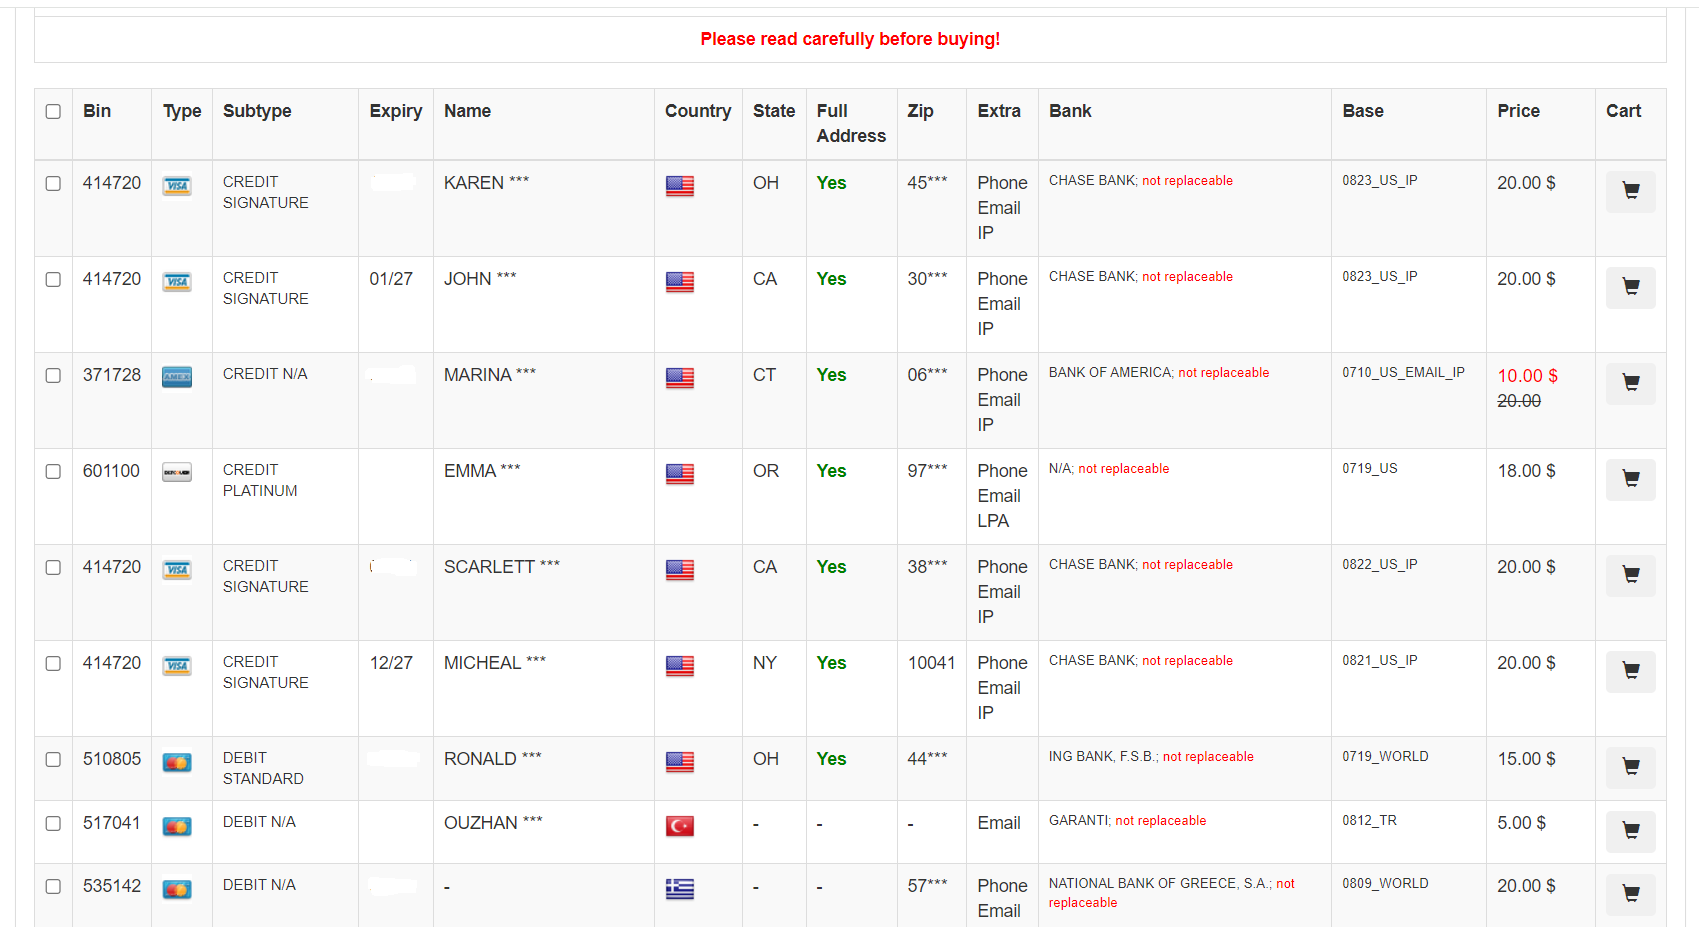The image size is (1699, 927).
Task: Click the US flag in the MARINA row
Action: point(680,378)
